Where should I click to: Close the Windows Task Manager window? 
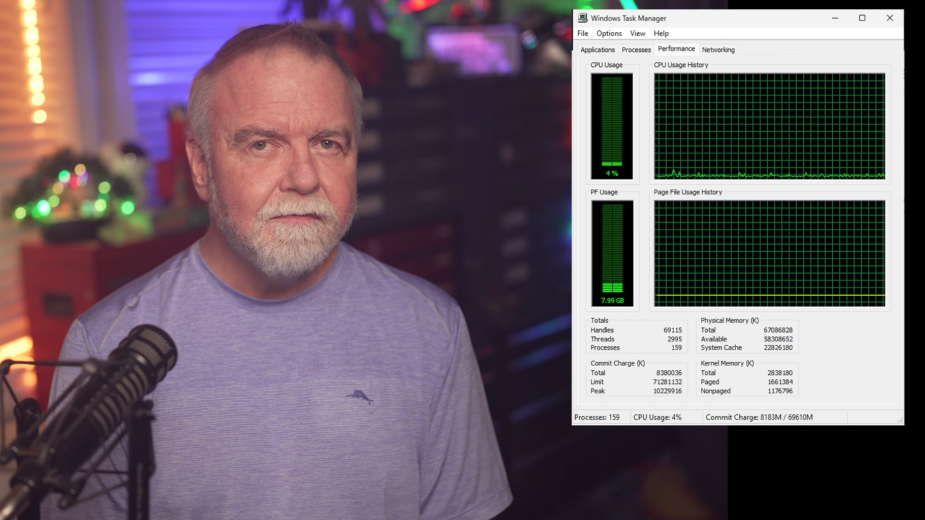tap(890, 18)
